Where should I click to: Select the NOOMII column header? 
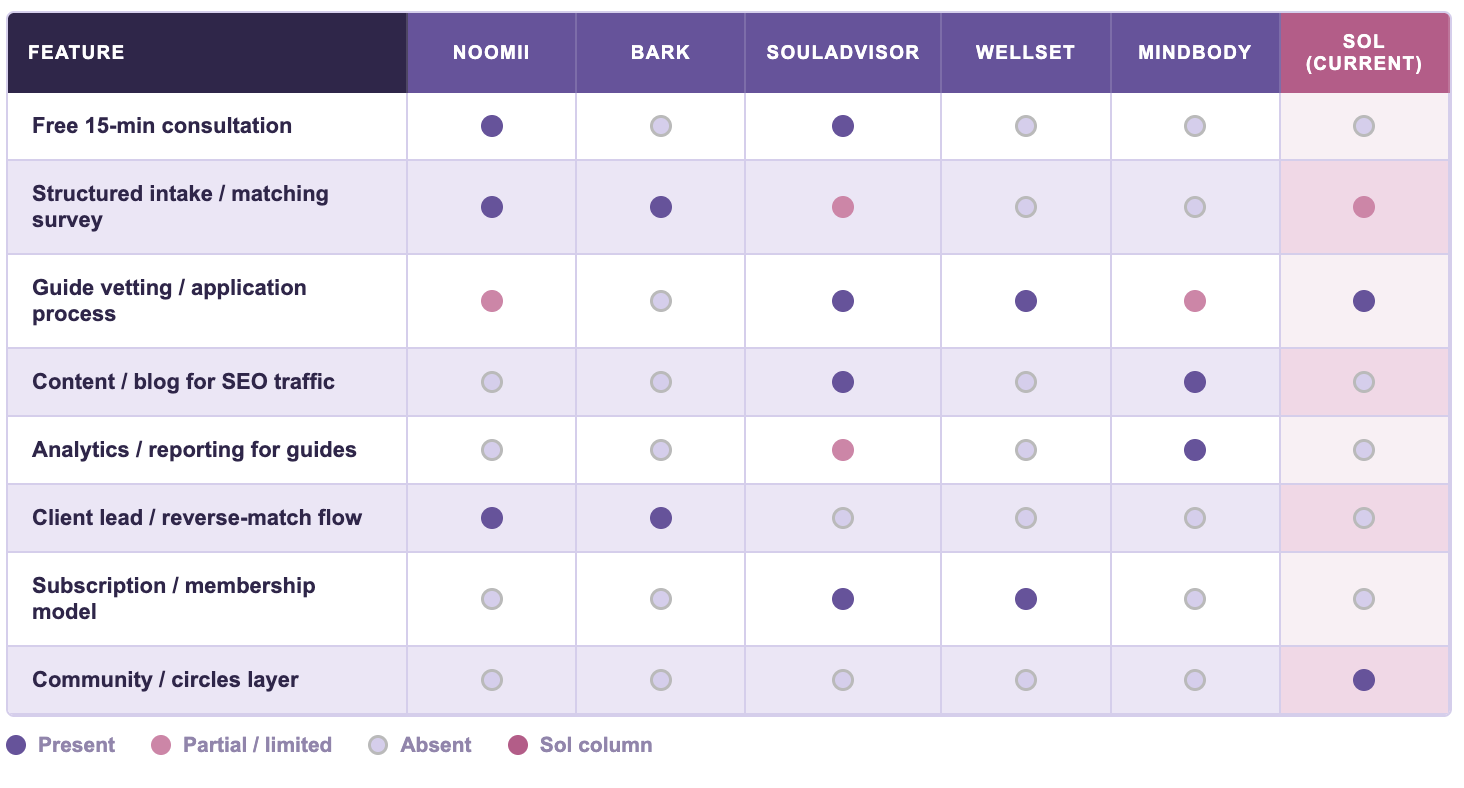pyautogui.click(x=491, y=53)
